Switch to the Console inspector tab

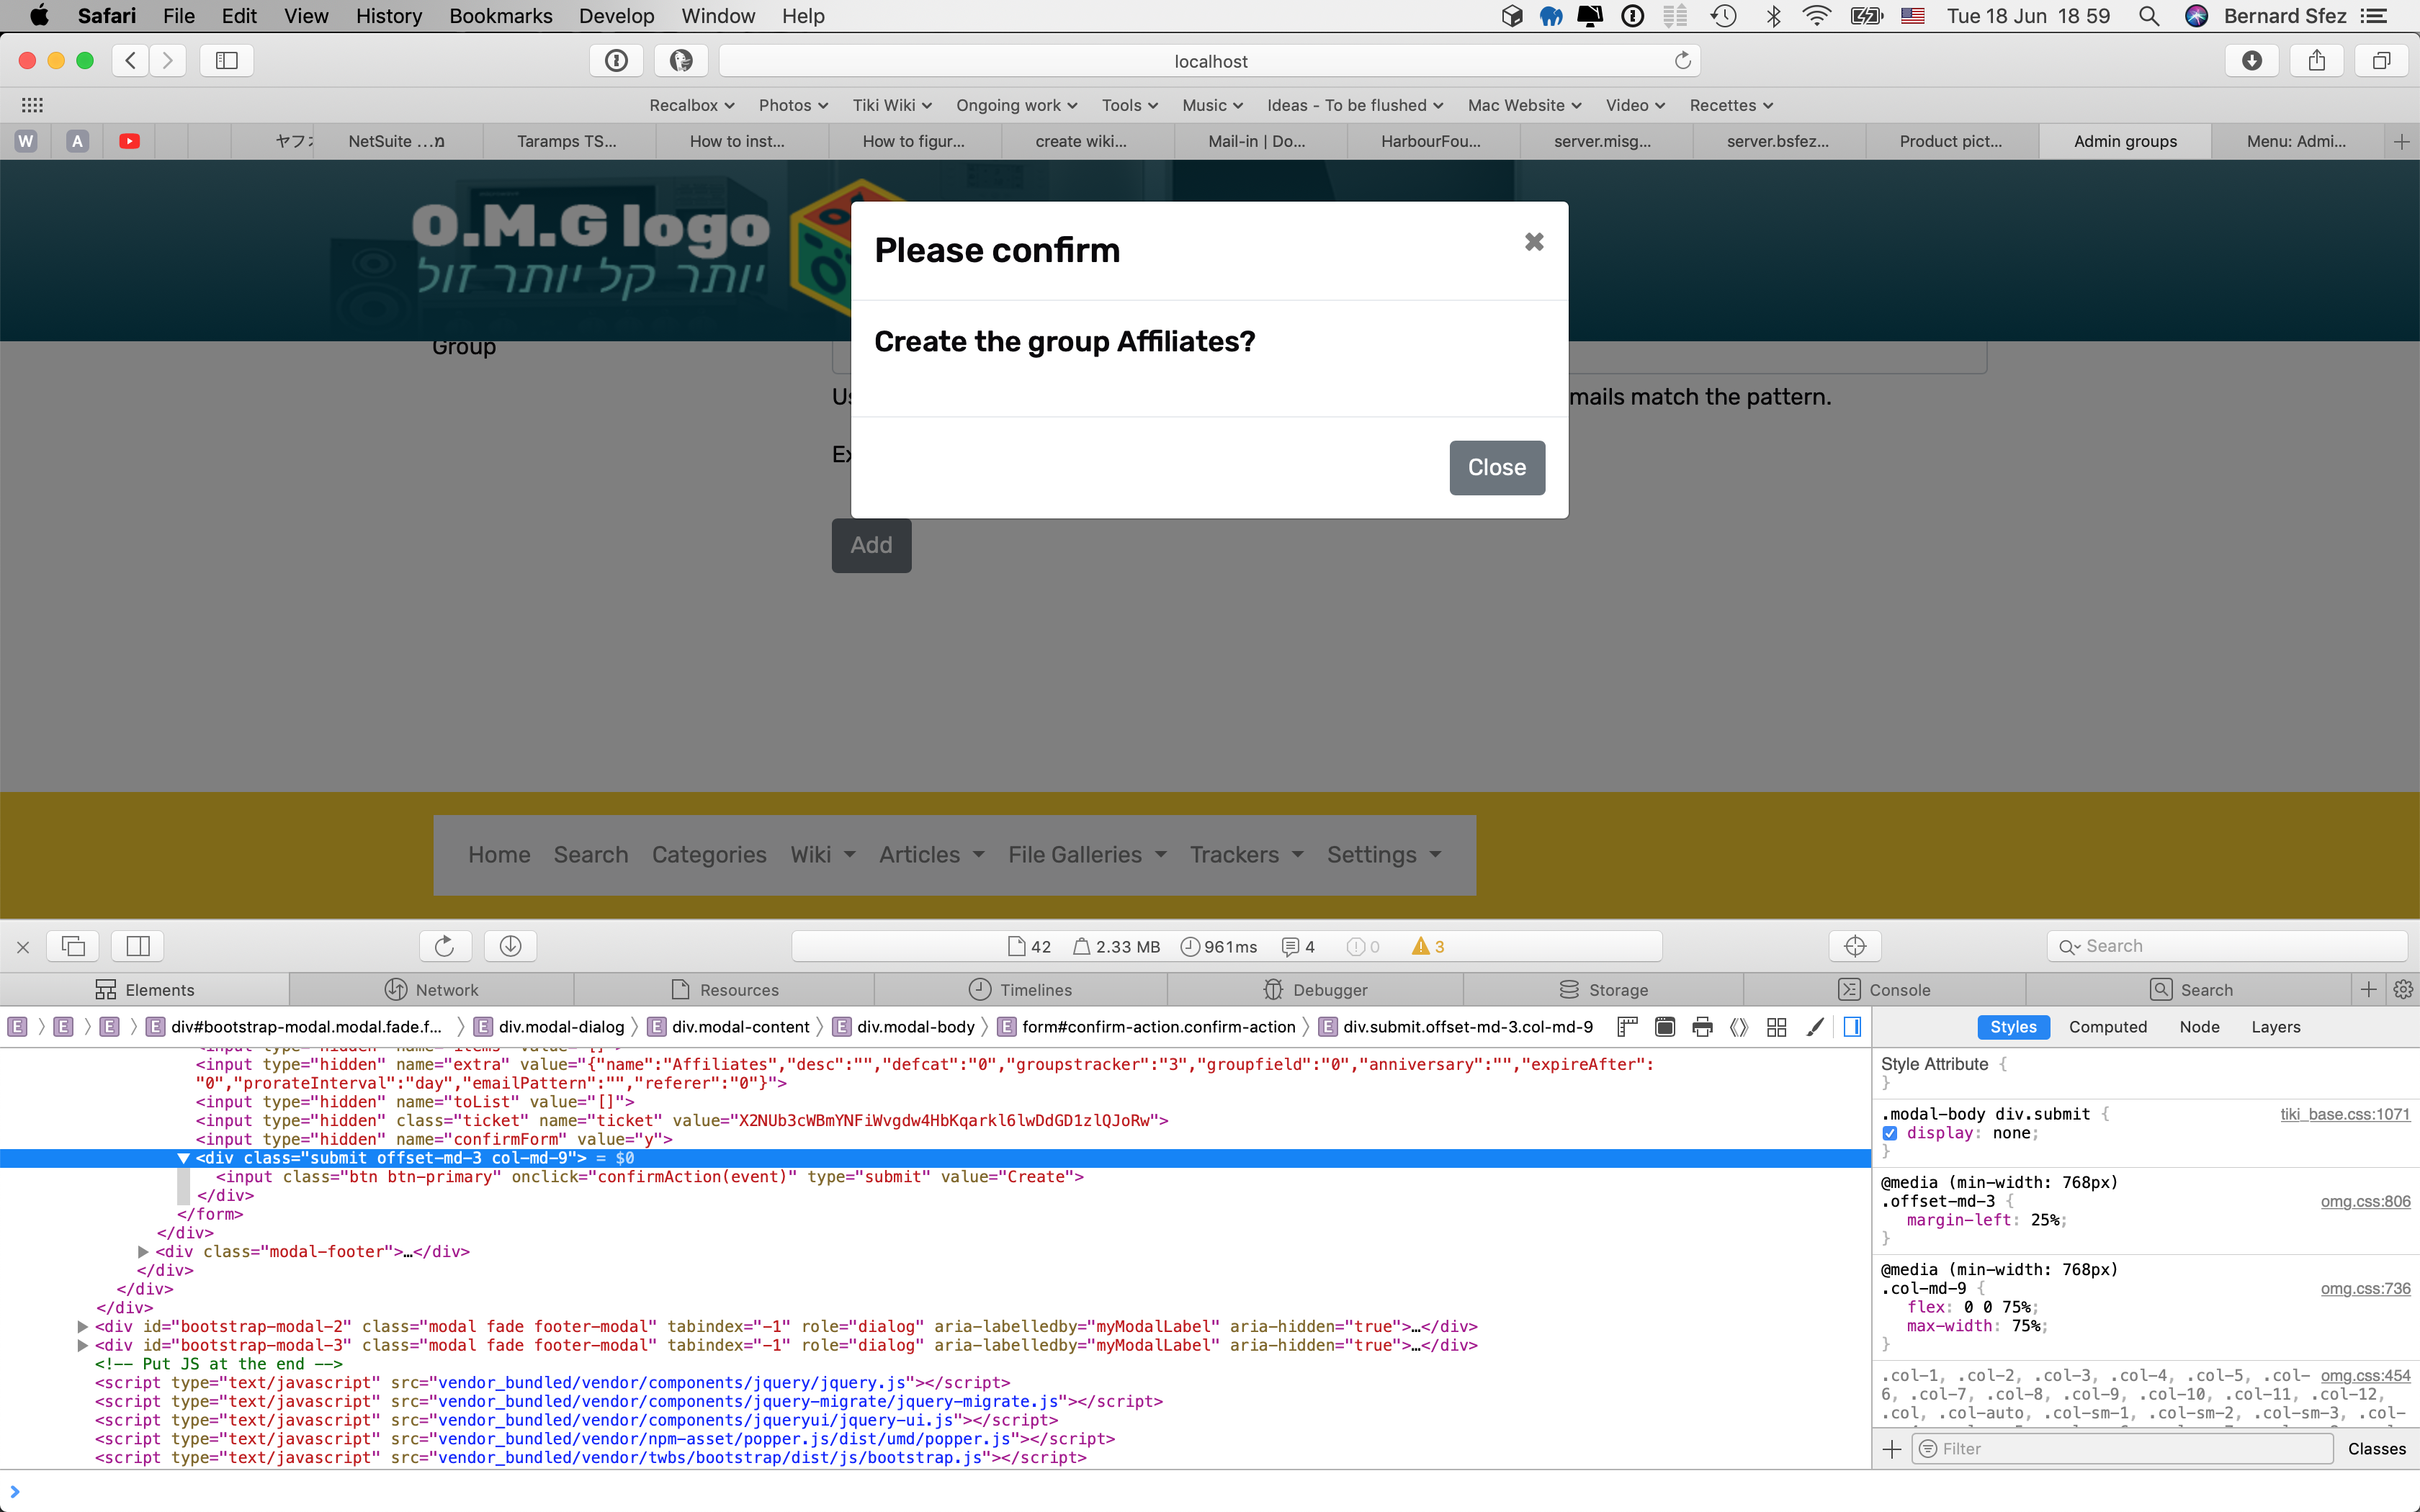[1884, 990]
